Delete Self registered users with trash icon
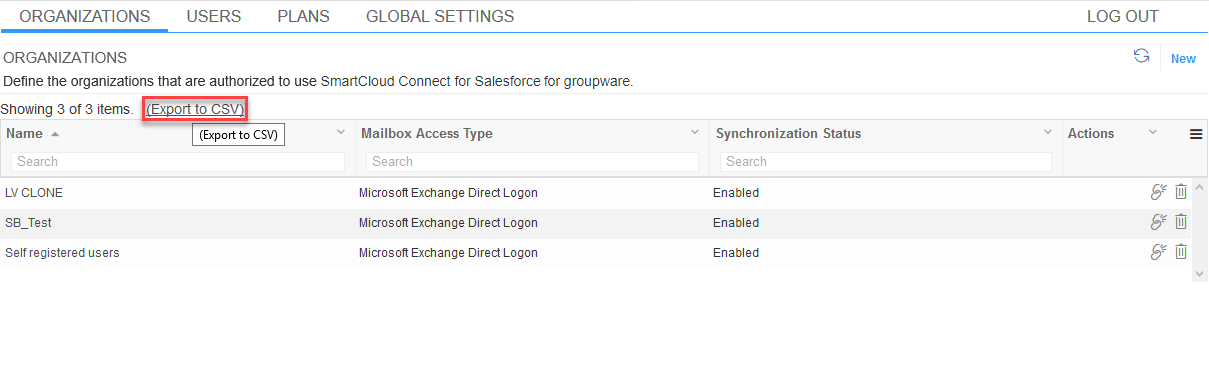This screenshot has height=372, width=1209. (x=1181, y=252)
